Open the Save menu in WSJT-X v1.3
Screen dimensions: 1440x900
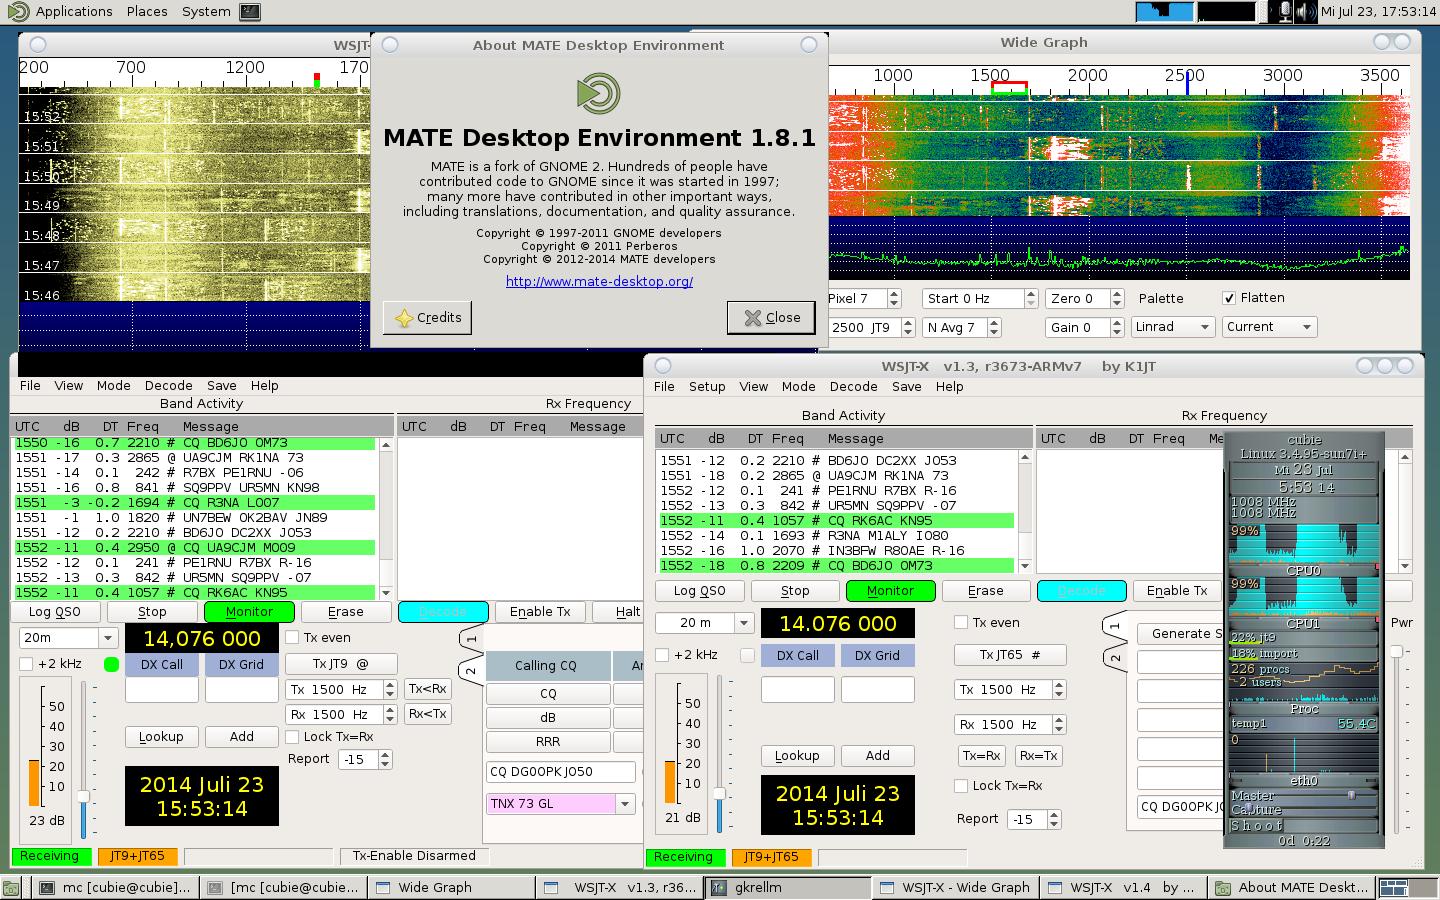click(x=906, y=387)
